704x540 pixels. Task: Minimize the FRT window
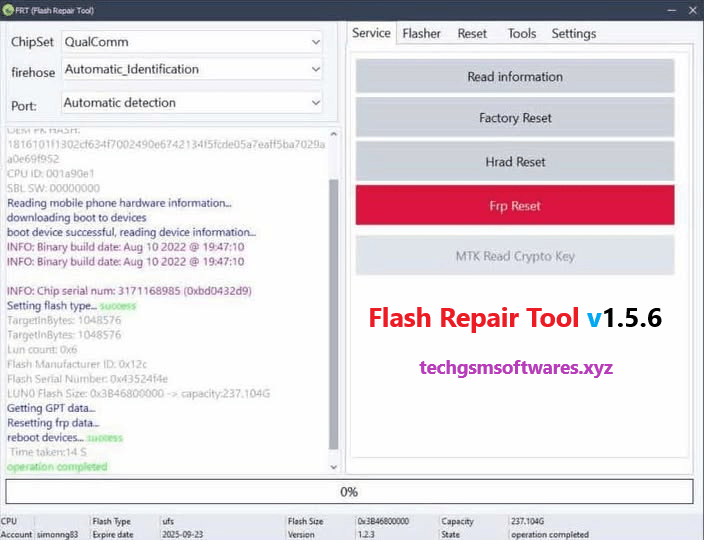[x=672, y=10]
